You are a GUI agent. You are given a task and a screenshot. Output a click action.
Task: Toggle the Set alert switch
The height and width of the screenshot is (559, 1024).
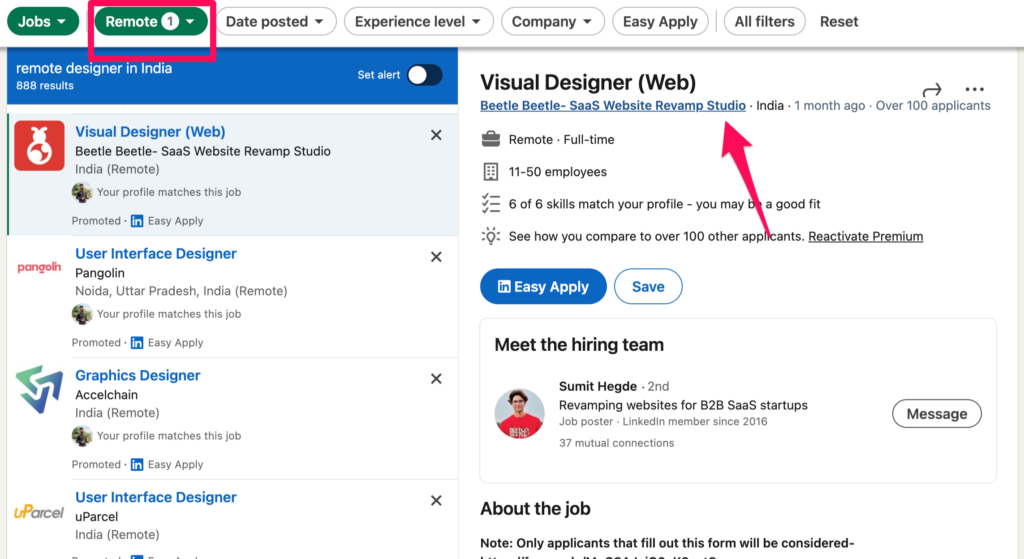click(x=425, y=75)
